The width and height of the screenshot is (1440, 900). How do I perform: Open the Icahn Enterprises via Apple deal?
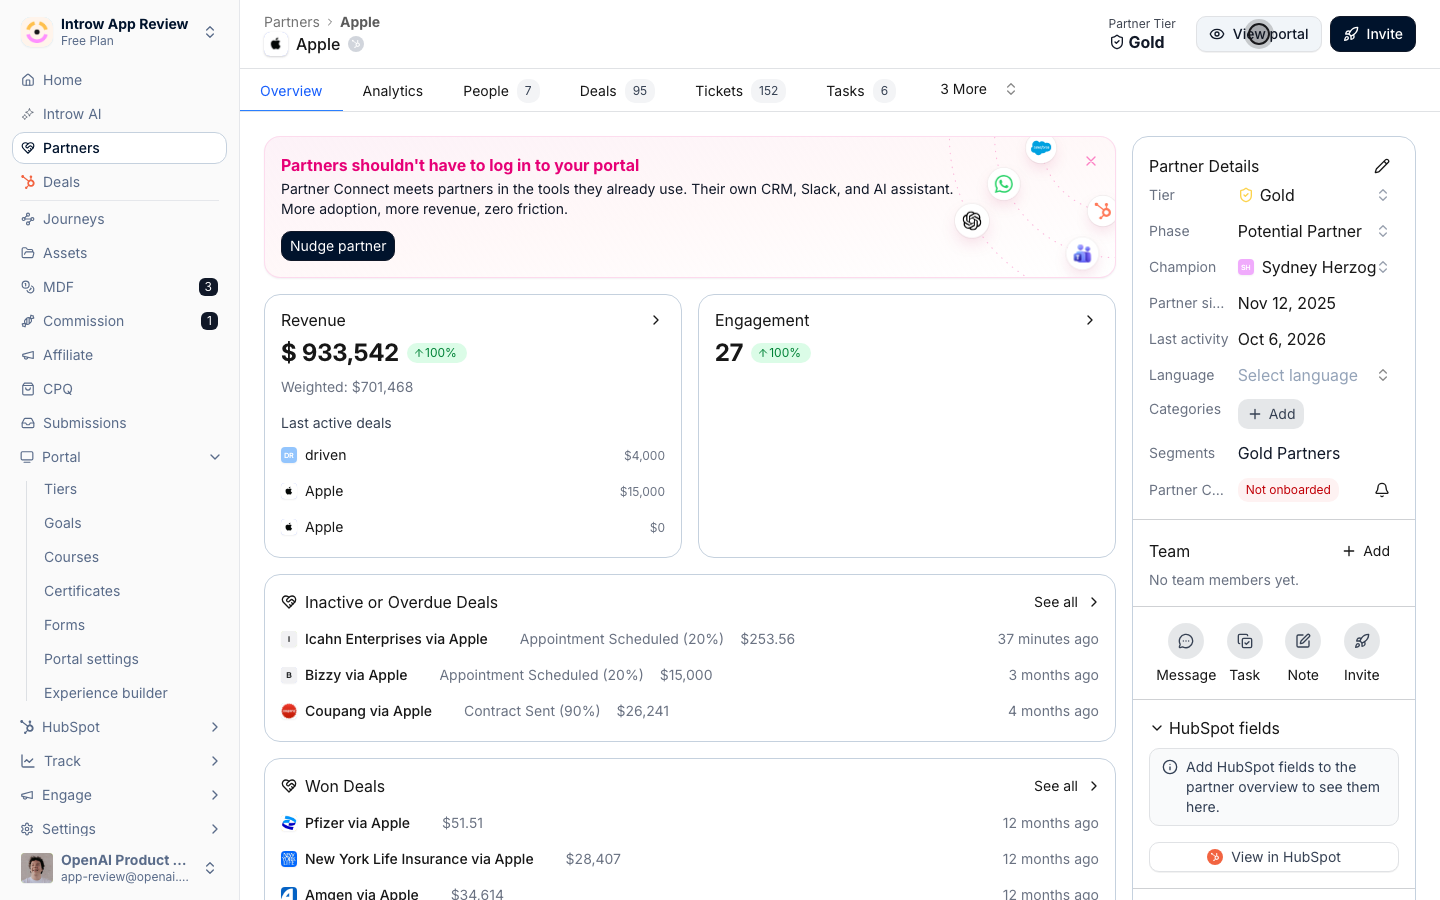pyautogui.click(x=396, y=639)
